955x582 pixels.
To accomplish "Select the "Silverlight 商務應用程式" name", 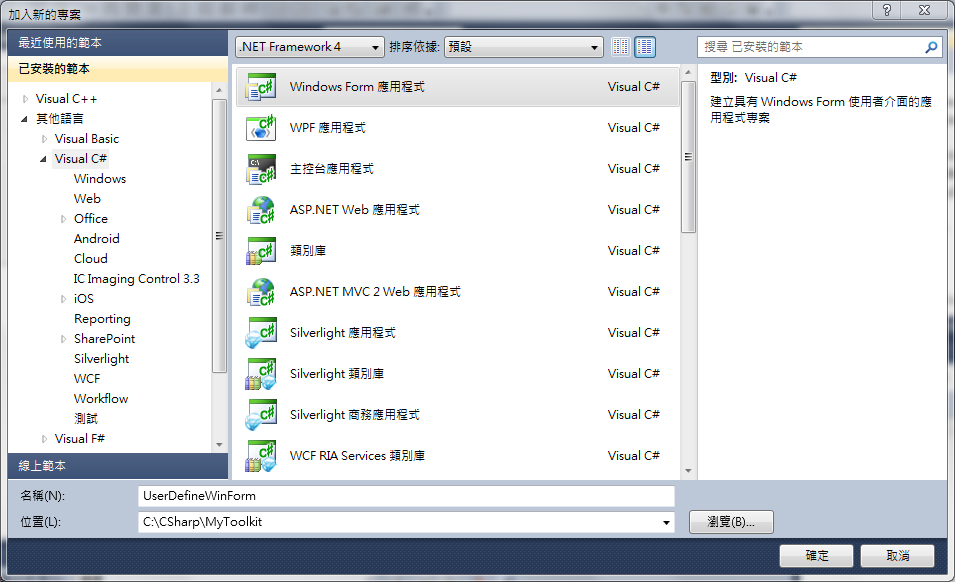I will point(354,415).
